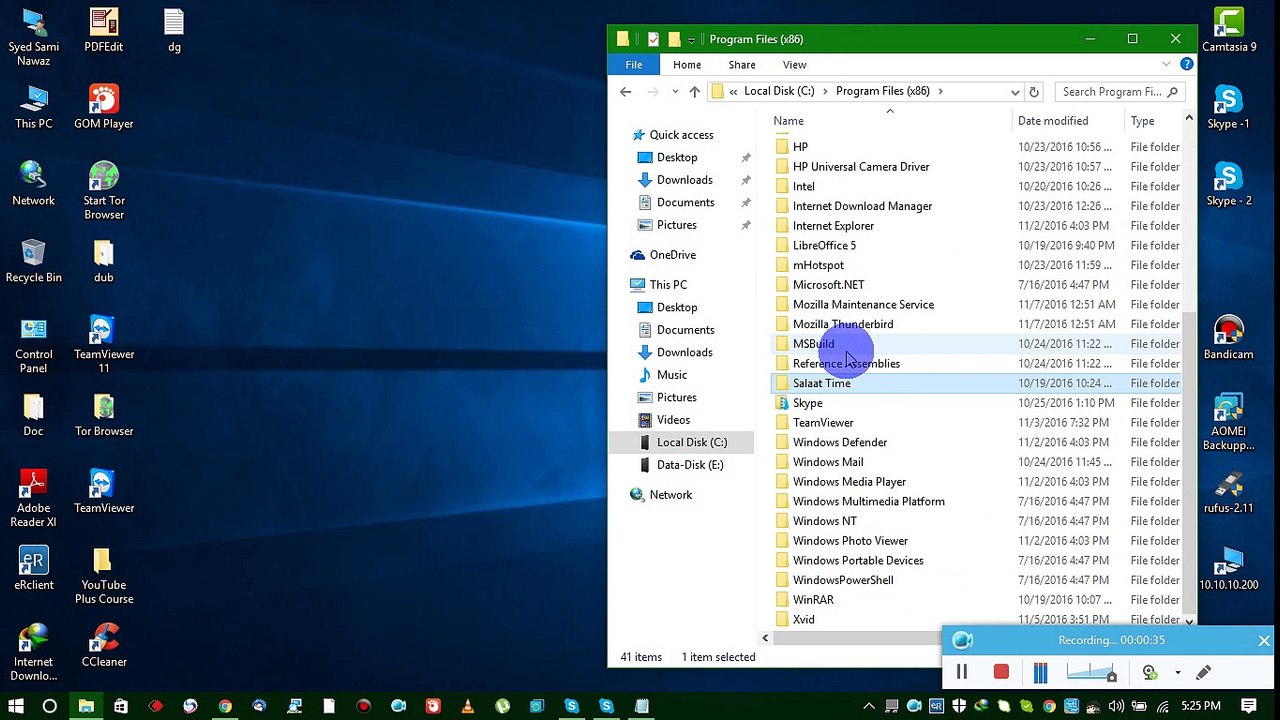This screenshot has width=1280, height=720.
Task: Select the GOM Player desktop icon
Action: [x=104, y=107]
